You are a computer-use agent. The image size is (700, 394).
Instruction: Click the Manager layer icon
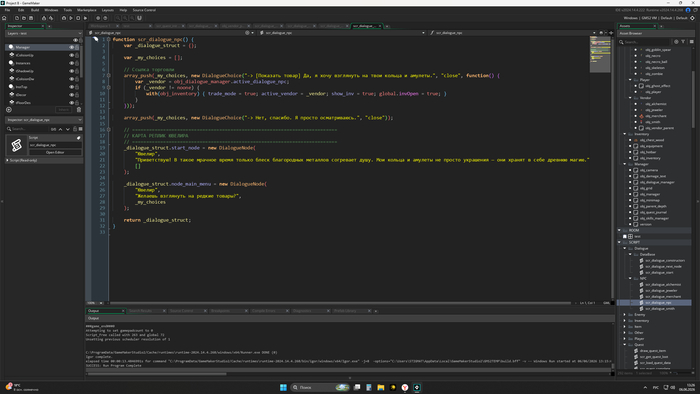coord(12,47)
